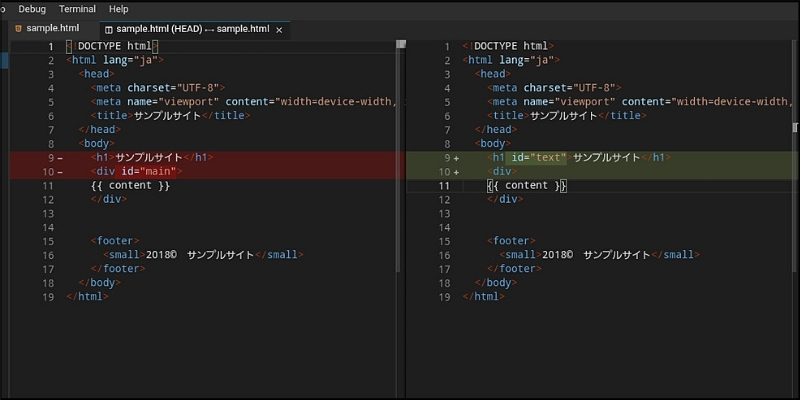Switch to the plain sample.html tab
800x400 pixels.
pyautogui.click(x=53, y=29)
